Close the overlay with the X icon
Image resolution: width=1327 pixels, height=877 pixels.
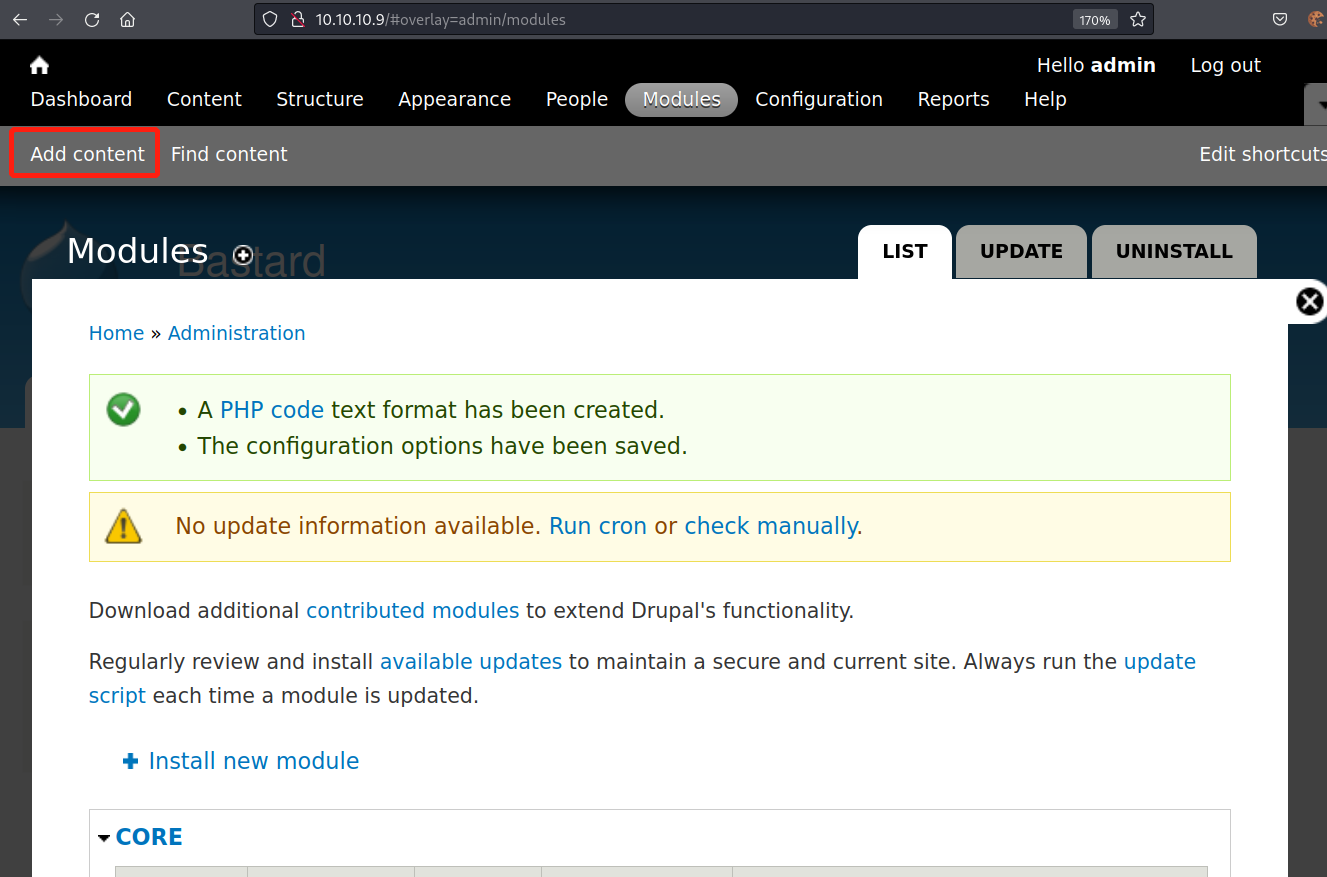tap(1309, 302)
